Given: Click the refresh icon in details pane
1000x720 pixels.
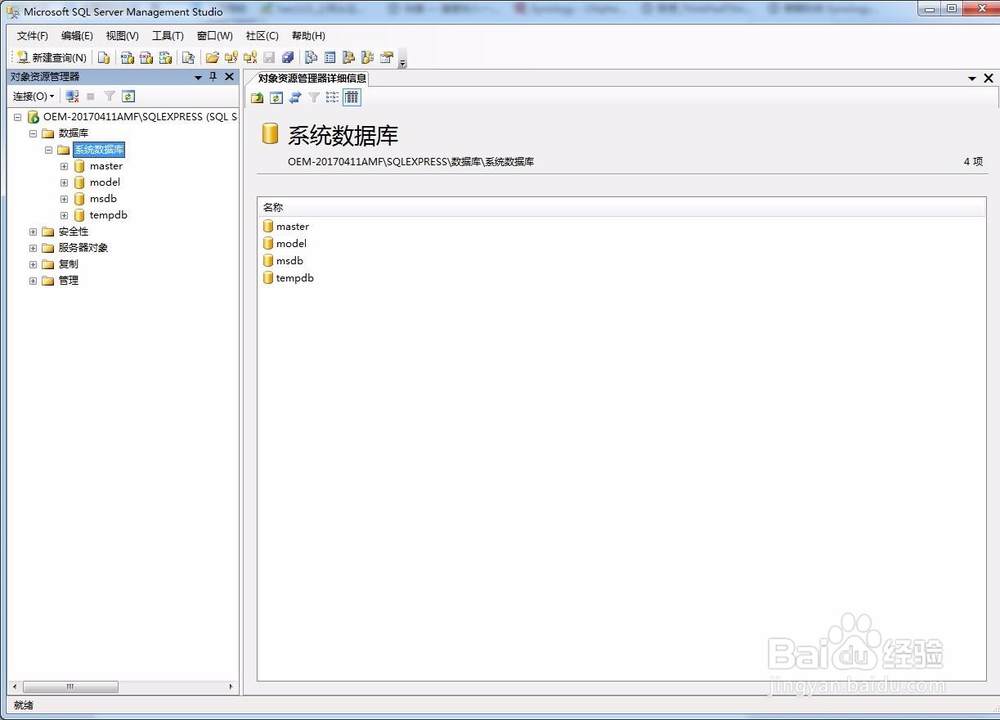Looking at the screenshot, I should click(276, 98).
